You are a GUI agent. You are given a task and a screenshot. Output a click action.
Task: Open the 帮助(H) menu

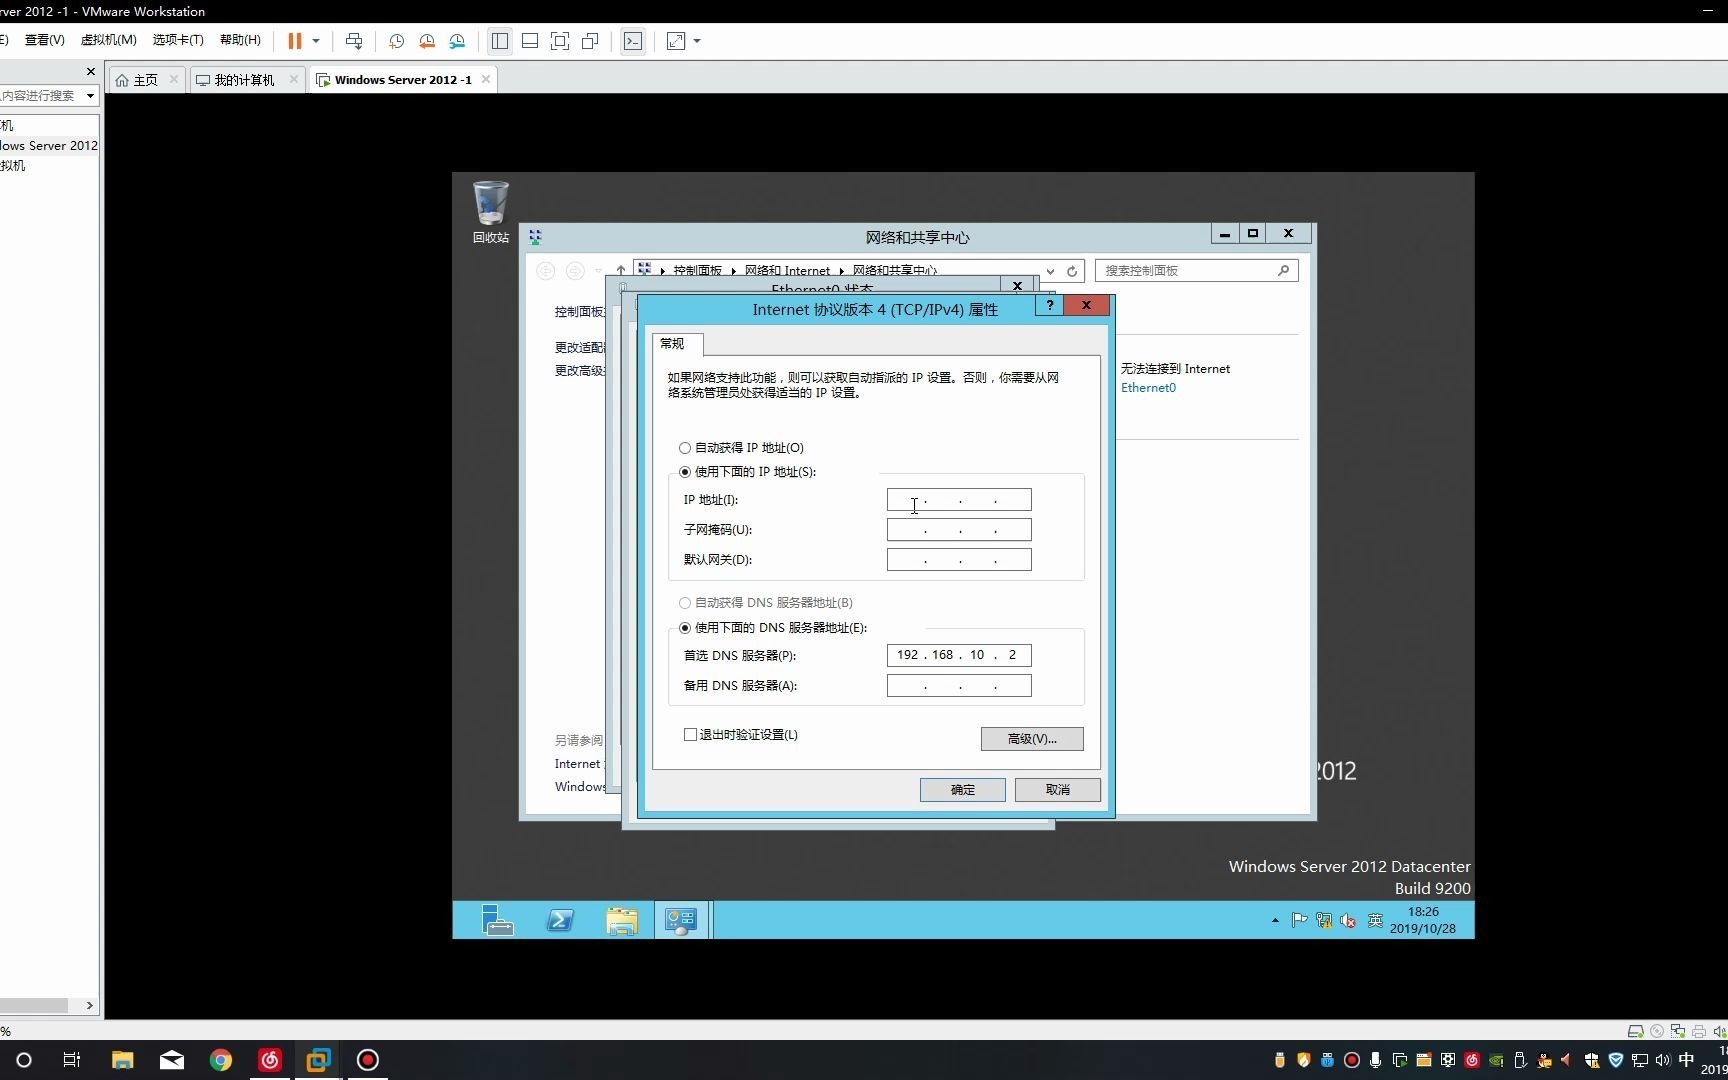(240, 40)
